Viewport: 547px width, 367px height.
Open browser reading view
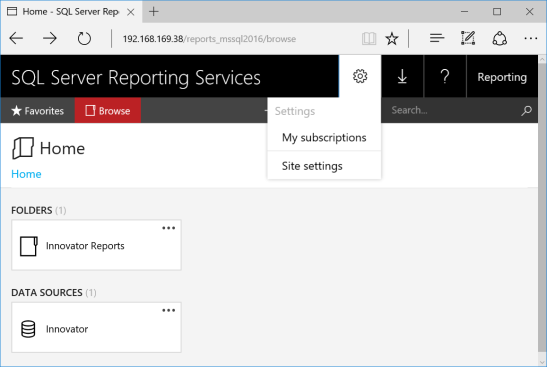coord(369,38)
